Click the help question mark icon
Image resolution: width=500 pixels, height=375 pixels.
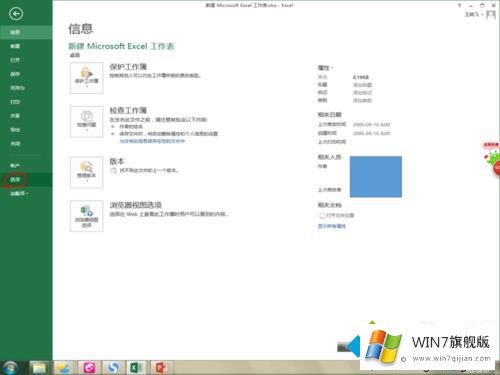(459, 6)
